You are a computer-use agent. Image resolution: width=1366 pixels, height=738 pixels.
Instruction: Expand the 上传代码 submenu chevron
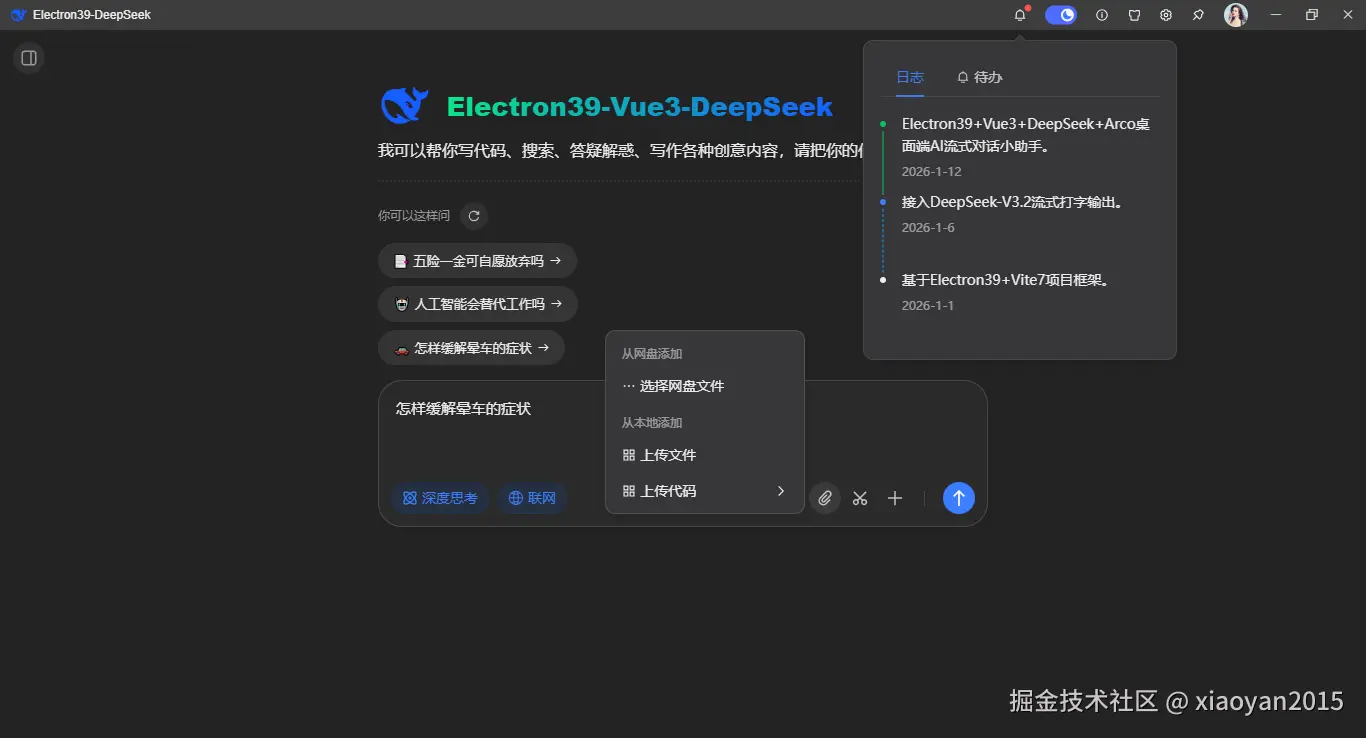pyautogui.click(x=781, y=491)
